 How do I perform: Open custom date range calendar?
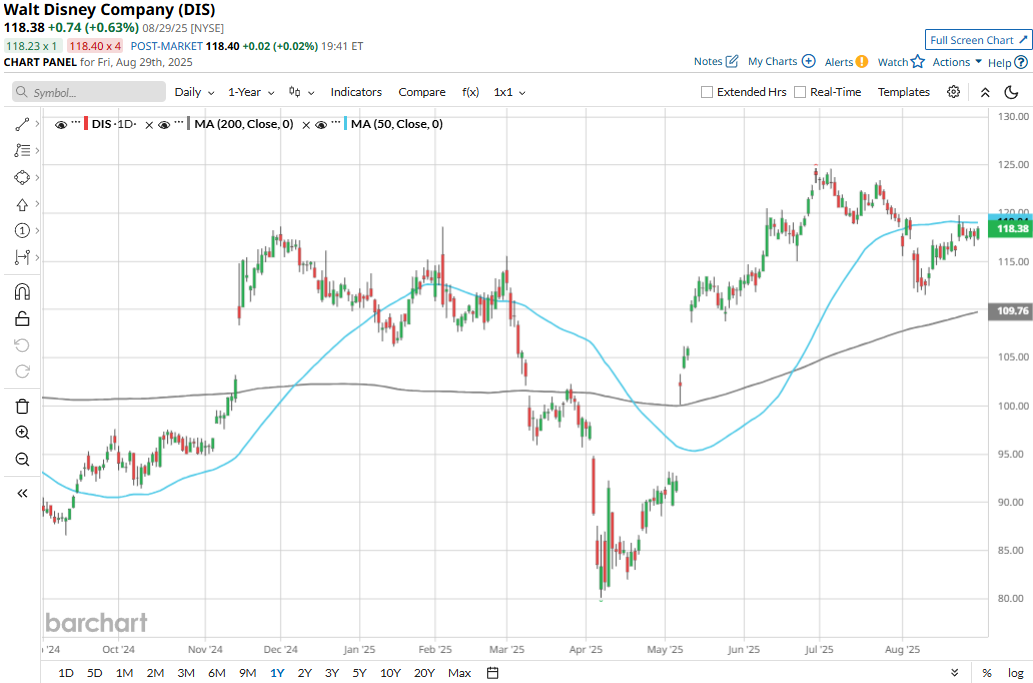point(493,672)
